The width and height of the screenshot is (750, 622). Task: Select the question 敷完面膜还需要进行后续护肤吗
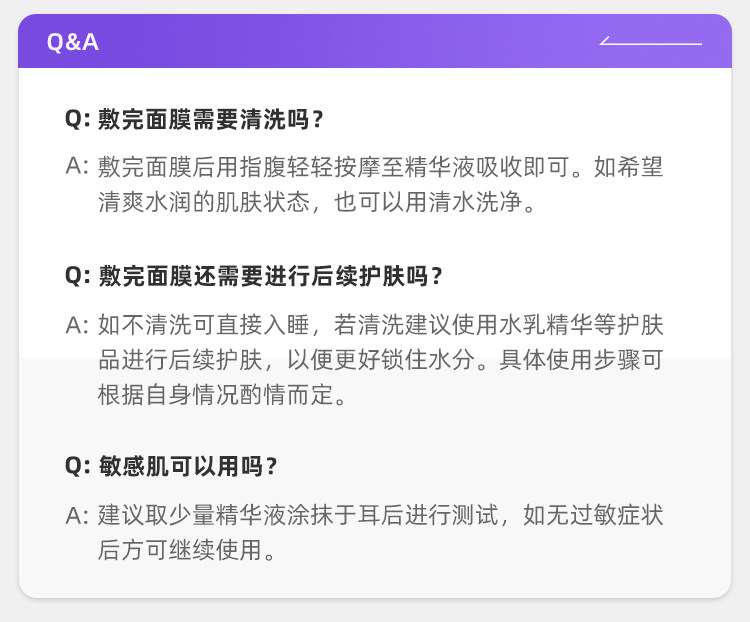[x=270, y=276]
